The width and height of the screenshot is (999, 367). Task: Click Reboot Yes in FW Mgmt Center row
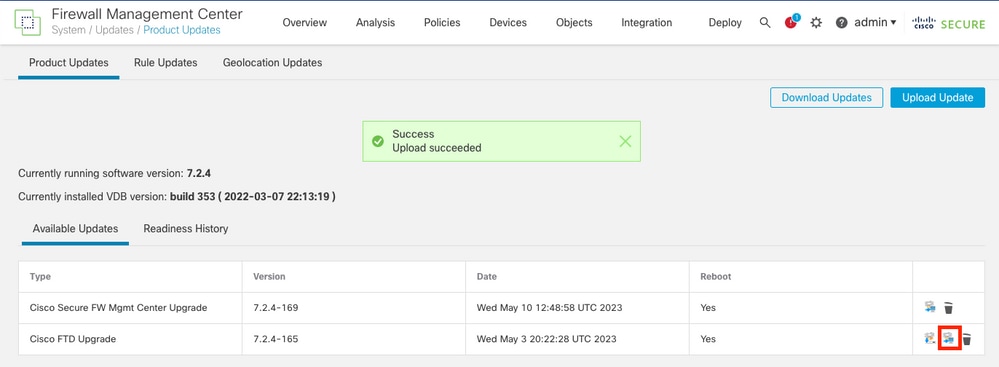[x=708, y=308]
